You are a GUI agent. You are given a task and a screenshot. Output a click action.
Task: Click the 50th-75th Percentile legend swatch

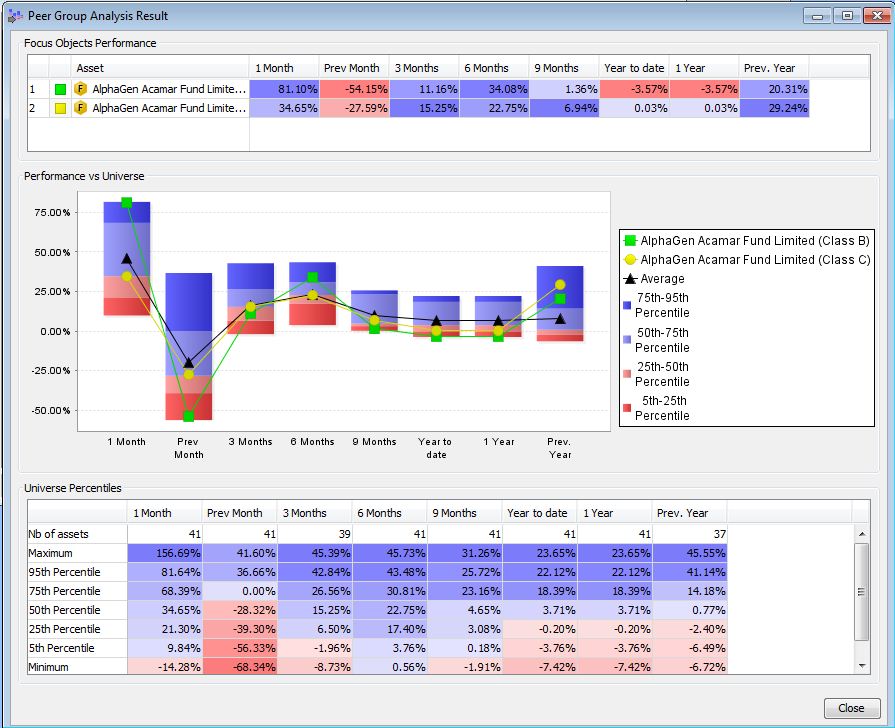(x=627, y=340)
